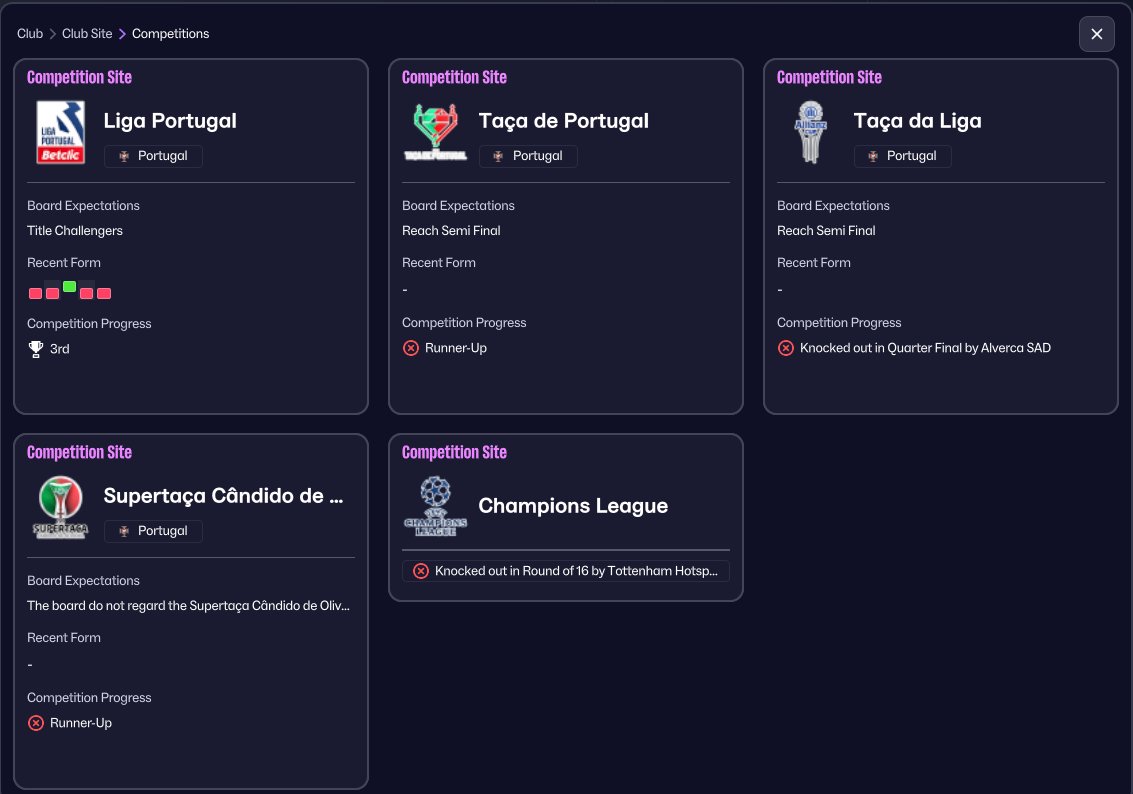The width and height of the screenshot is (1133, 794).
Task: Click the Supertaça Cândido de Oliveira logo
Action: pyautogui.click(x=60, y=506)
